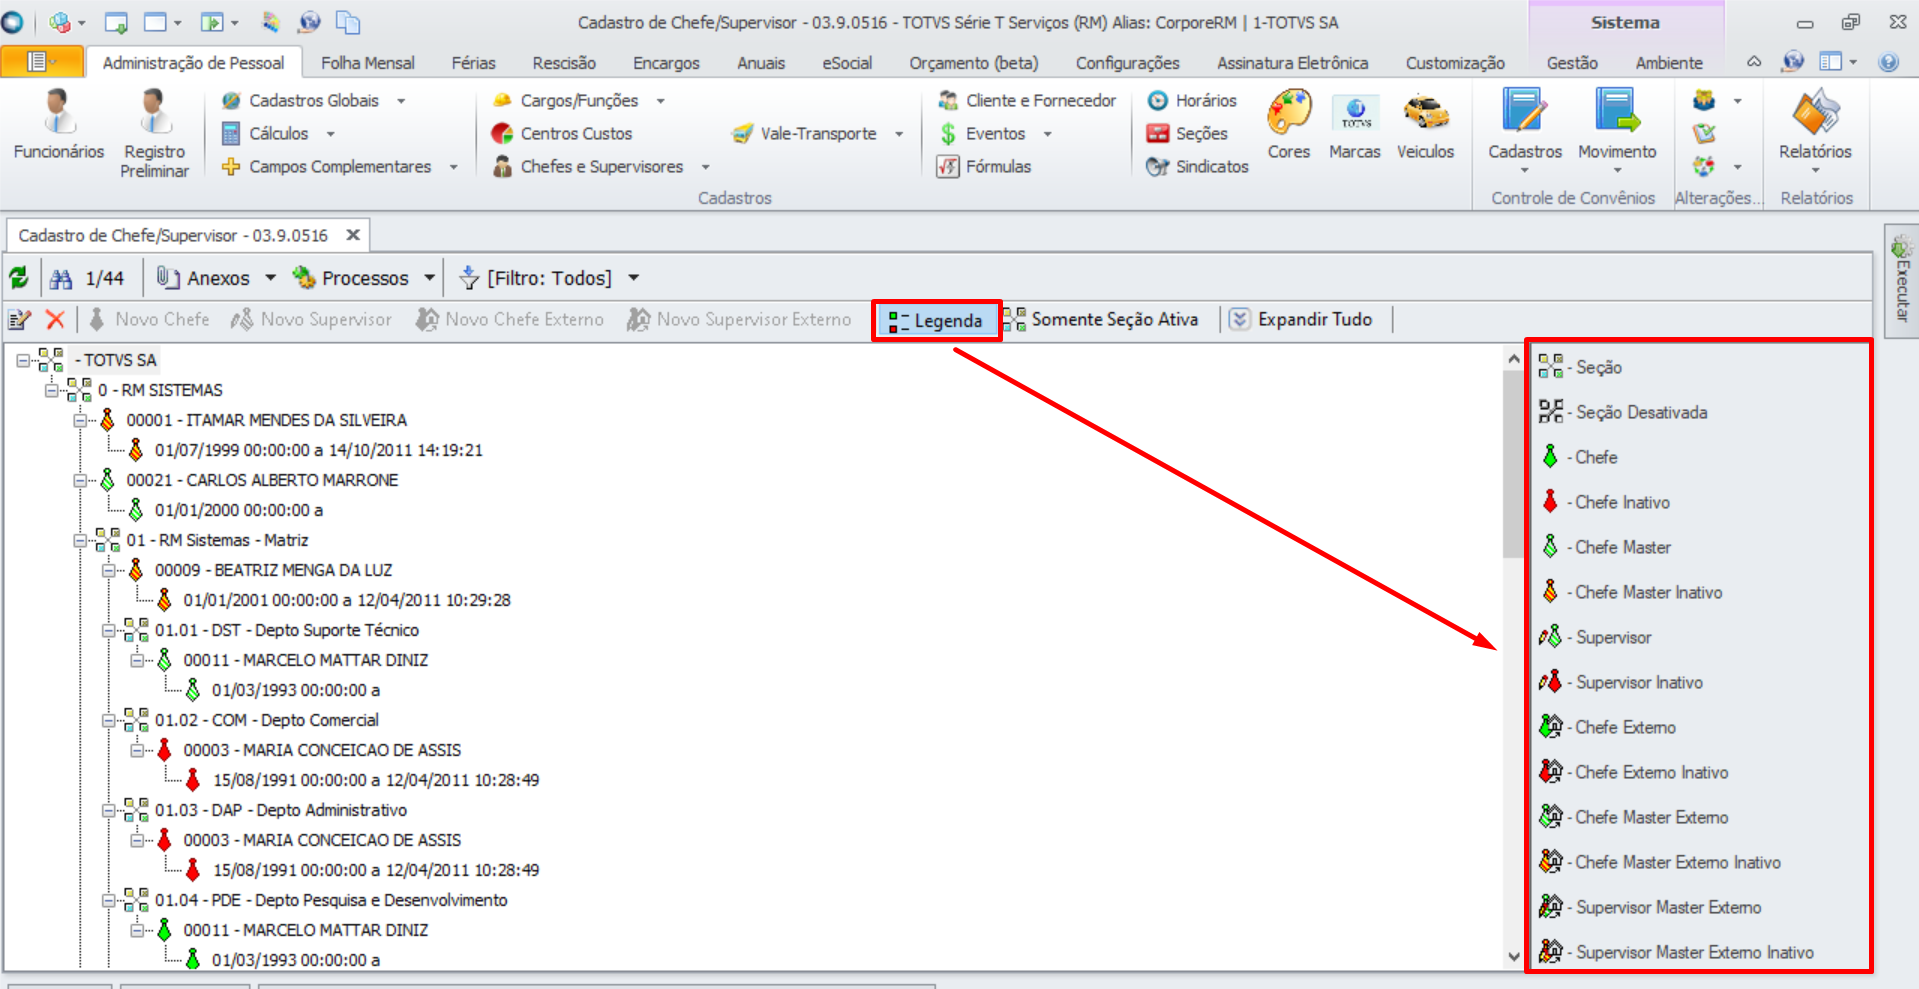
Task: Select 00021 - CARLOS ALBERTO MARRONE
Action: tap(262, 480)
